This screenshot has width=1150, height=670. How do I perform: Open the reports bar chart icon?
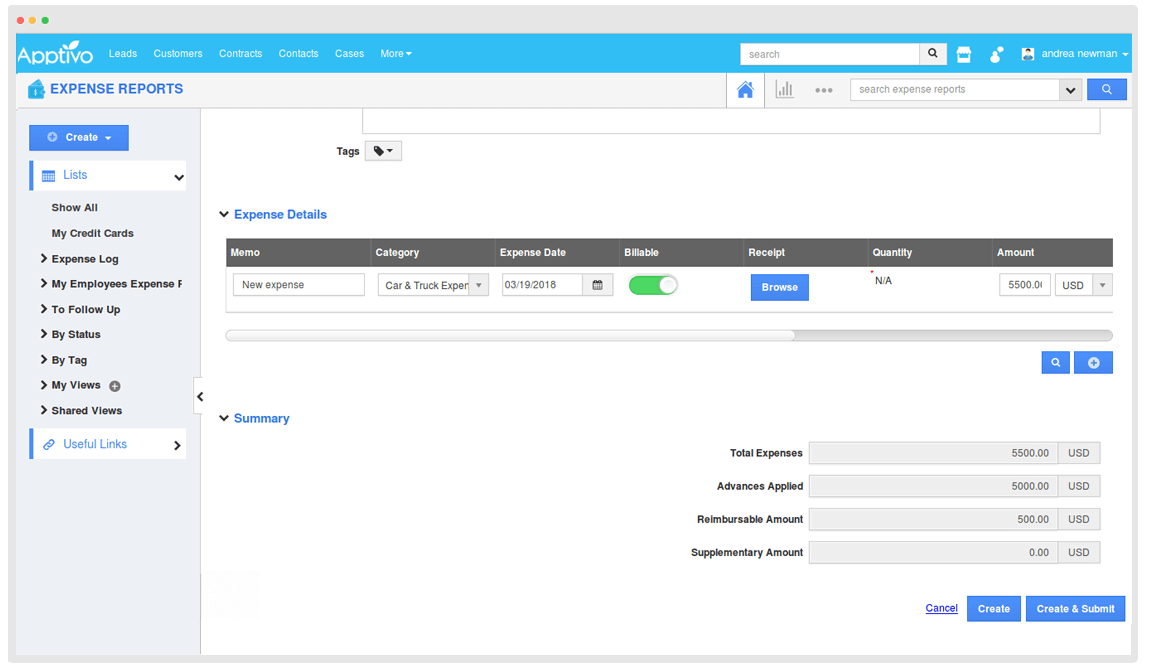pyautogui.click(x=784, y=90)
